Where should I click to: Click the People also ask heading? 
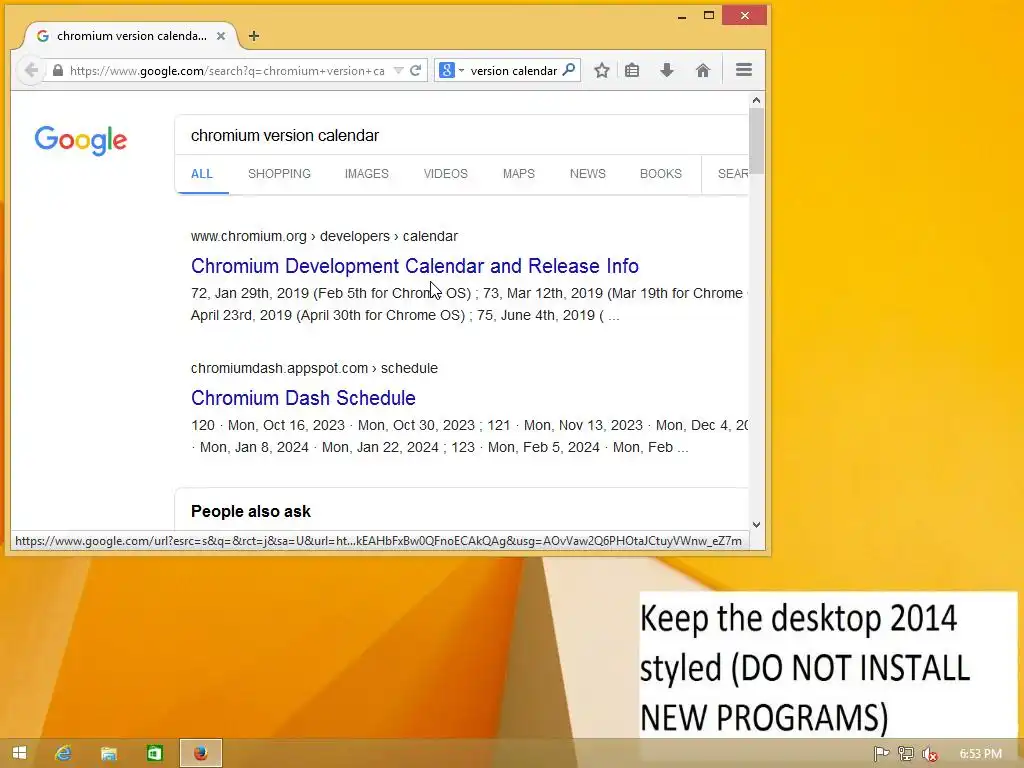click(x=251, y=511)
